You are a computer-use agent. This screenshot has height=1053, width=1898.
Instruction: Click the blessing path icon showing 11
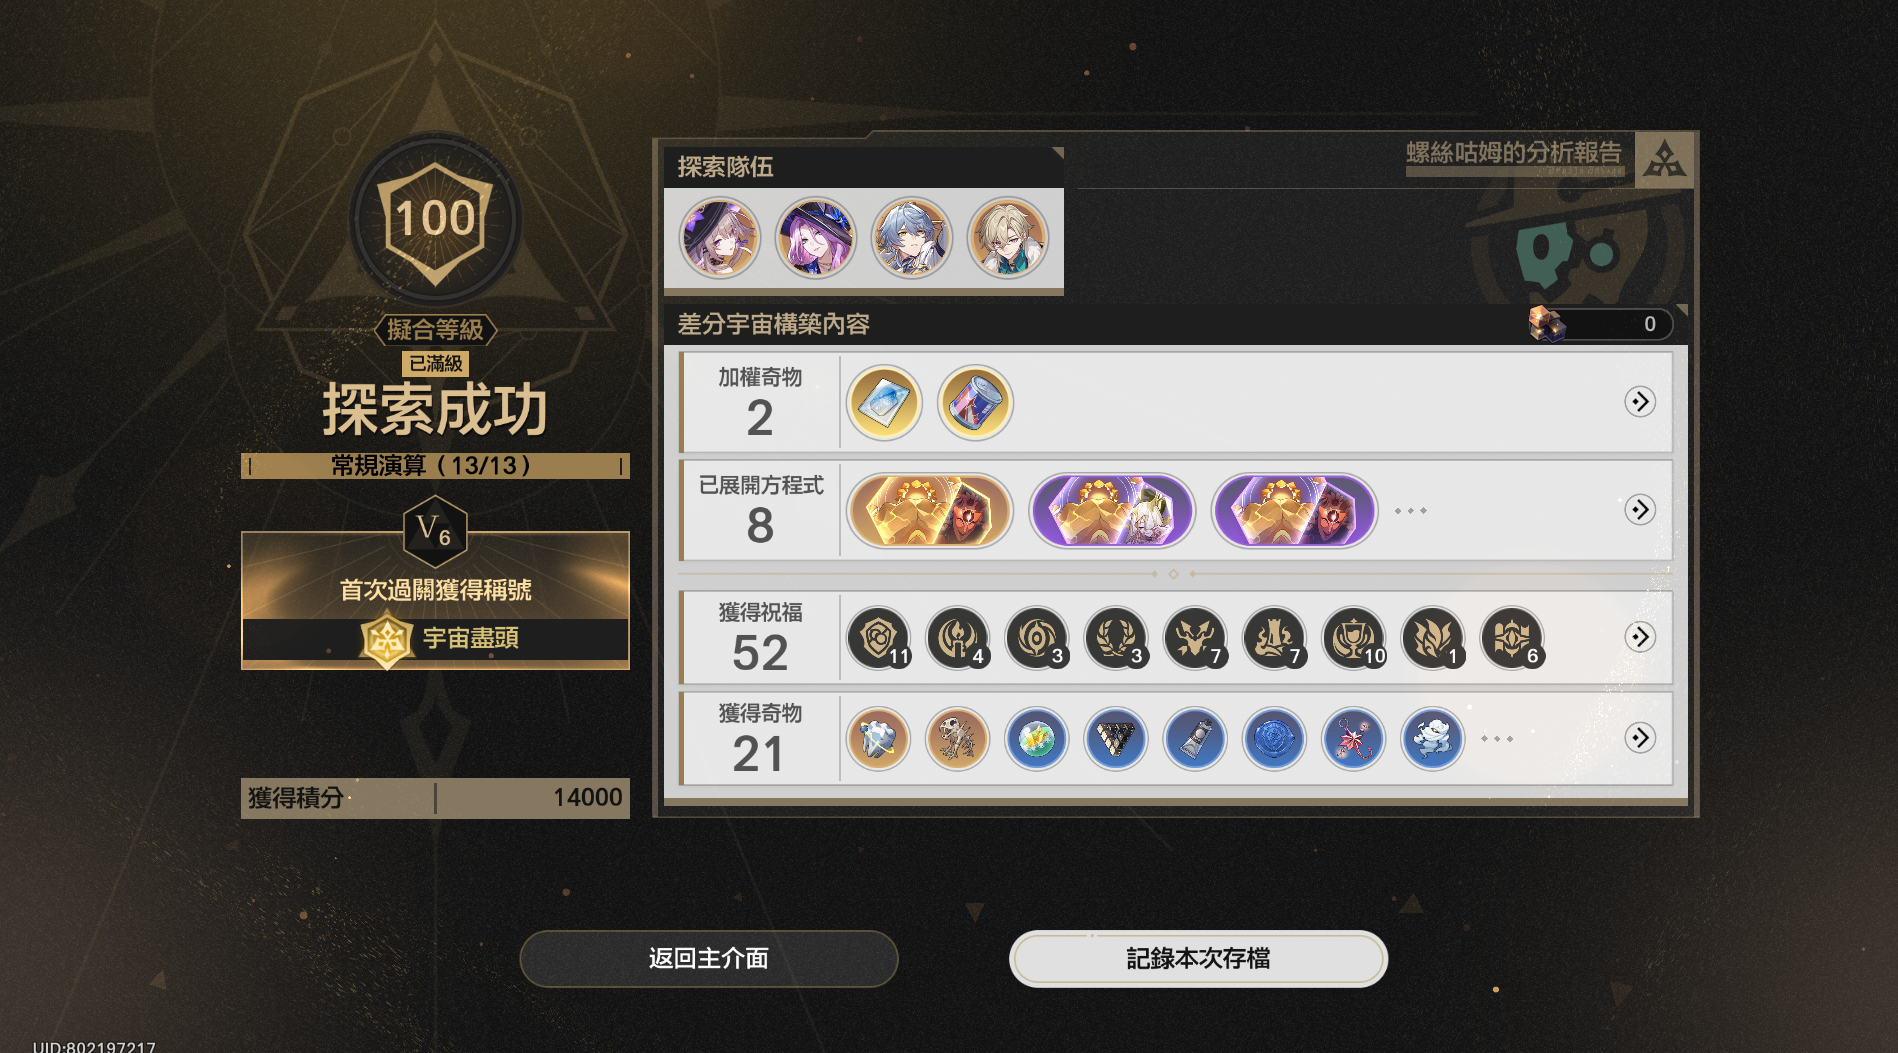879,638
